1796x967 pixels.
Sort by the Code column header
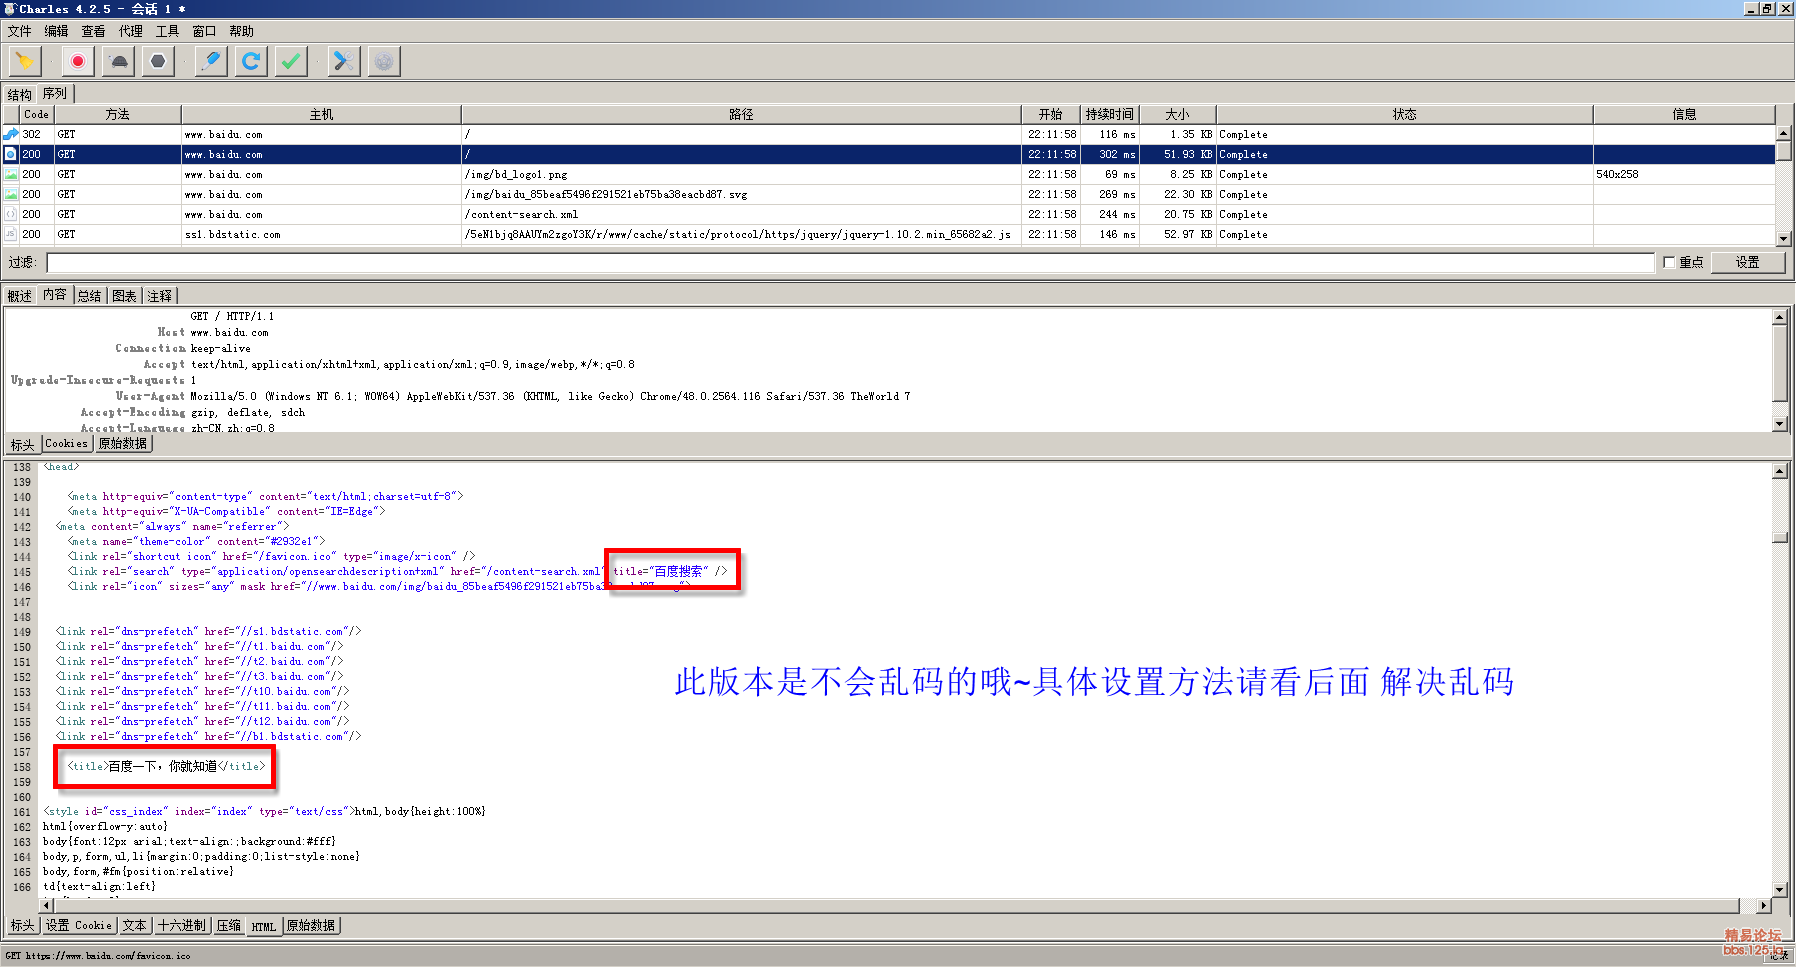(37, 114)
